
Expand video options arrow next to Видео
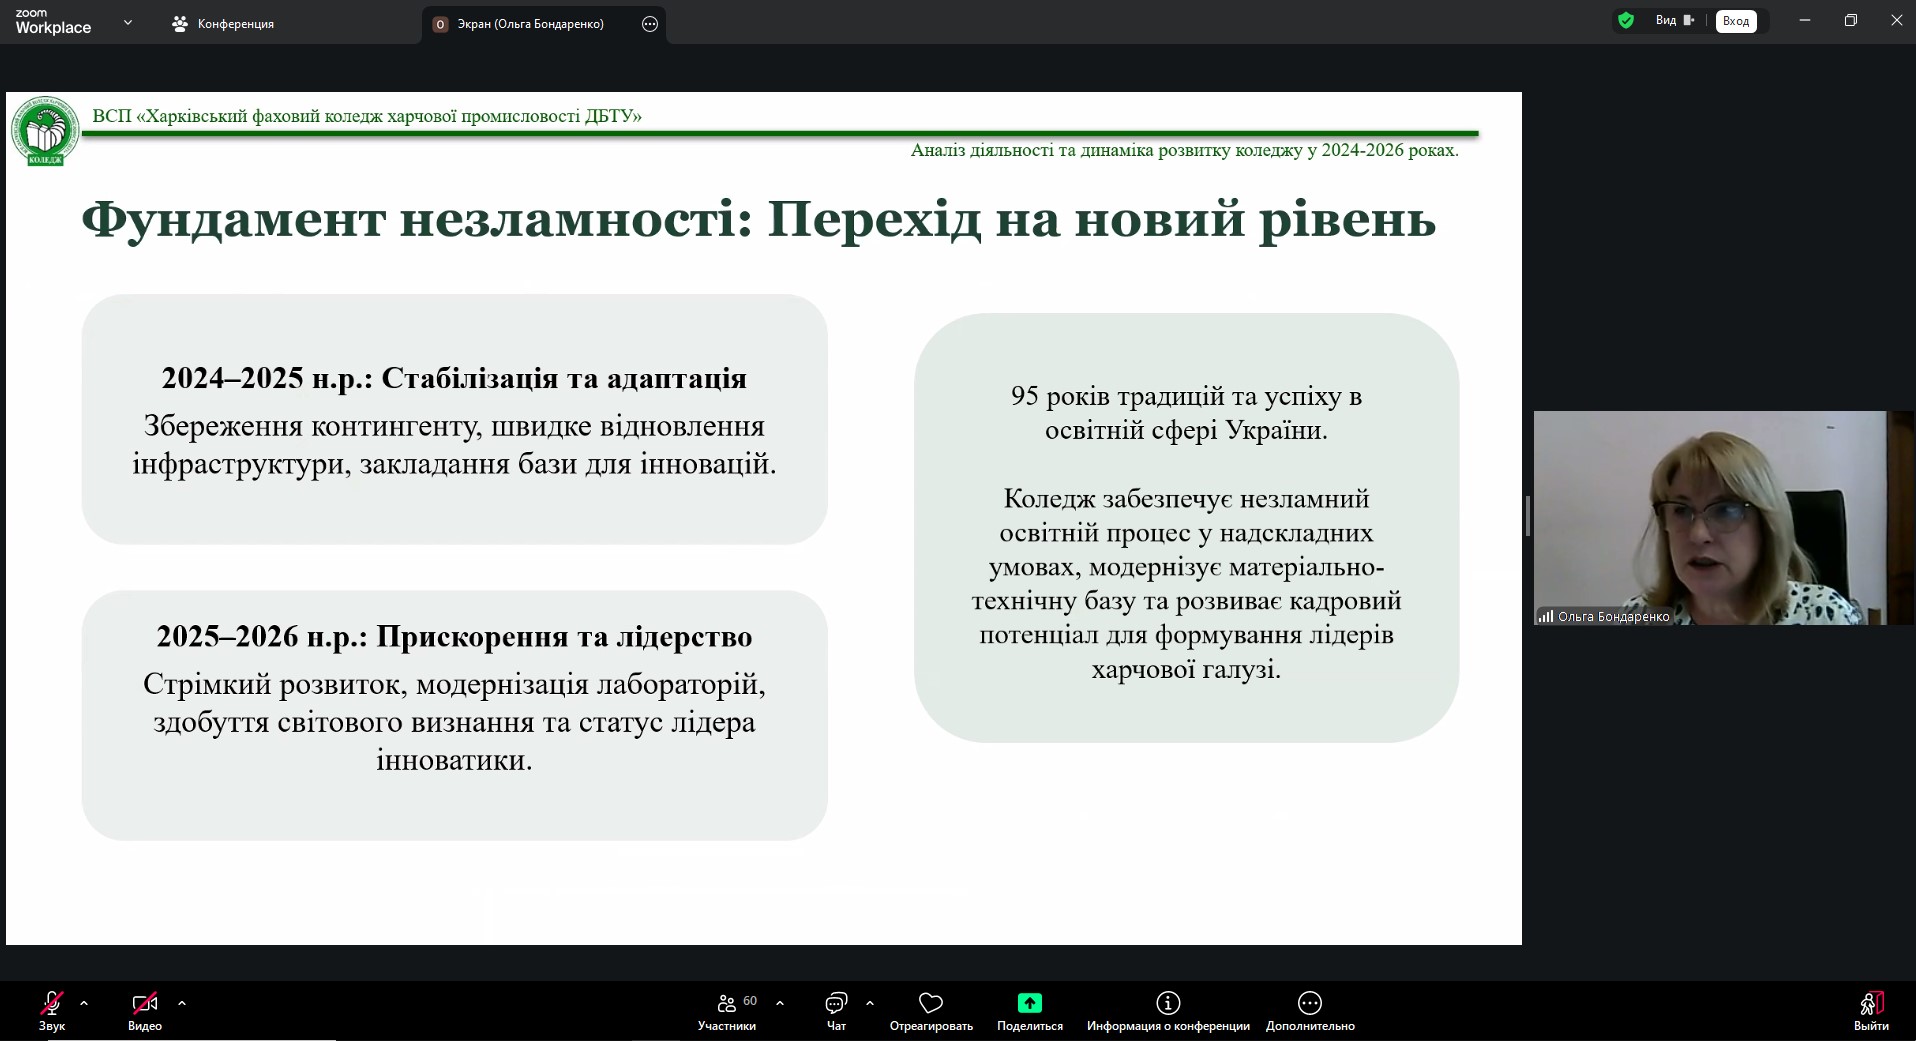(x=182, y=1003)
